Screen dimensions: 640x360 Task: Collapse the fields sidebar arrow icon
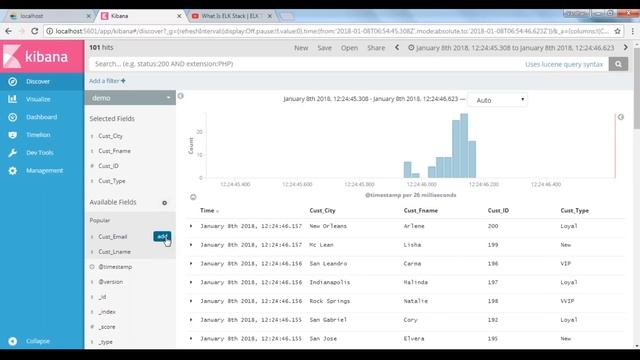click(x=180, y=96)
